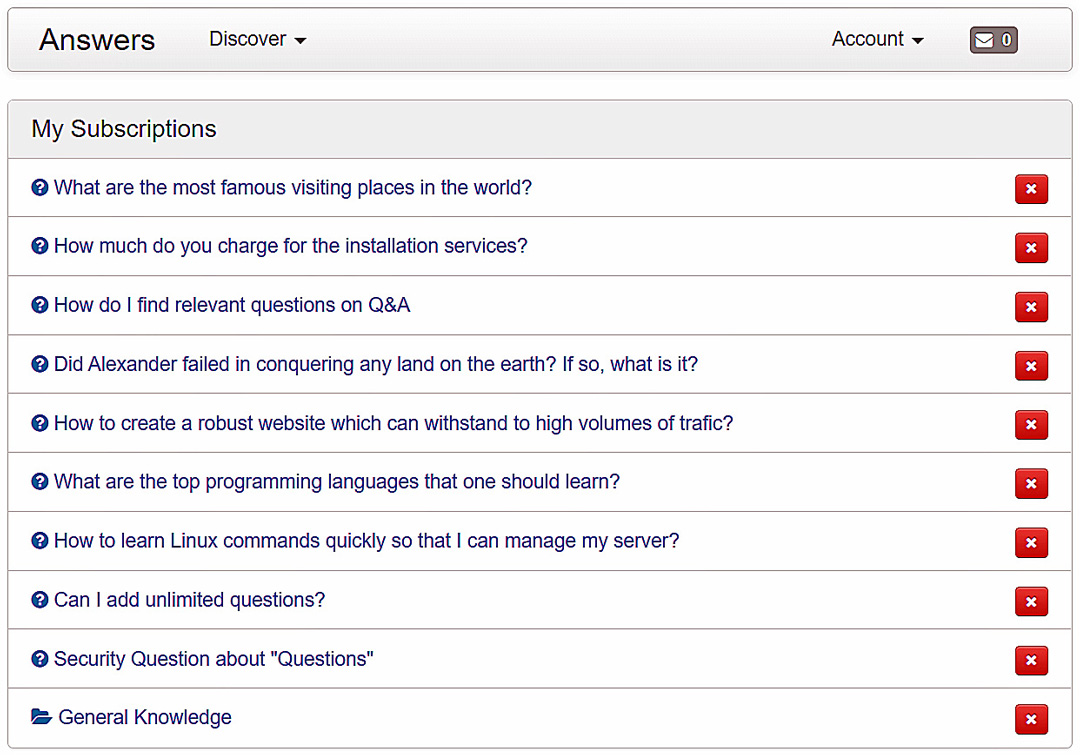Image resolution: width=1080 pixels, height=755 pixels.
Task: Click question icon beside 'most famous visiting places'
Action: [40, 187]
